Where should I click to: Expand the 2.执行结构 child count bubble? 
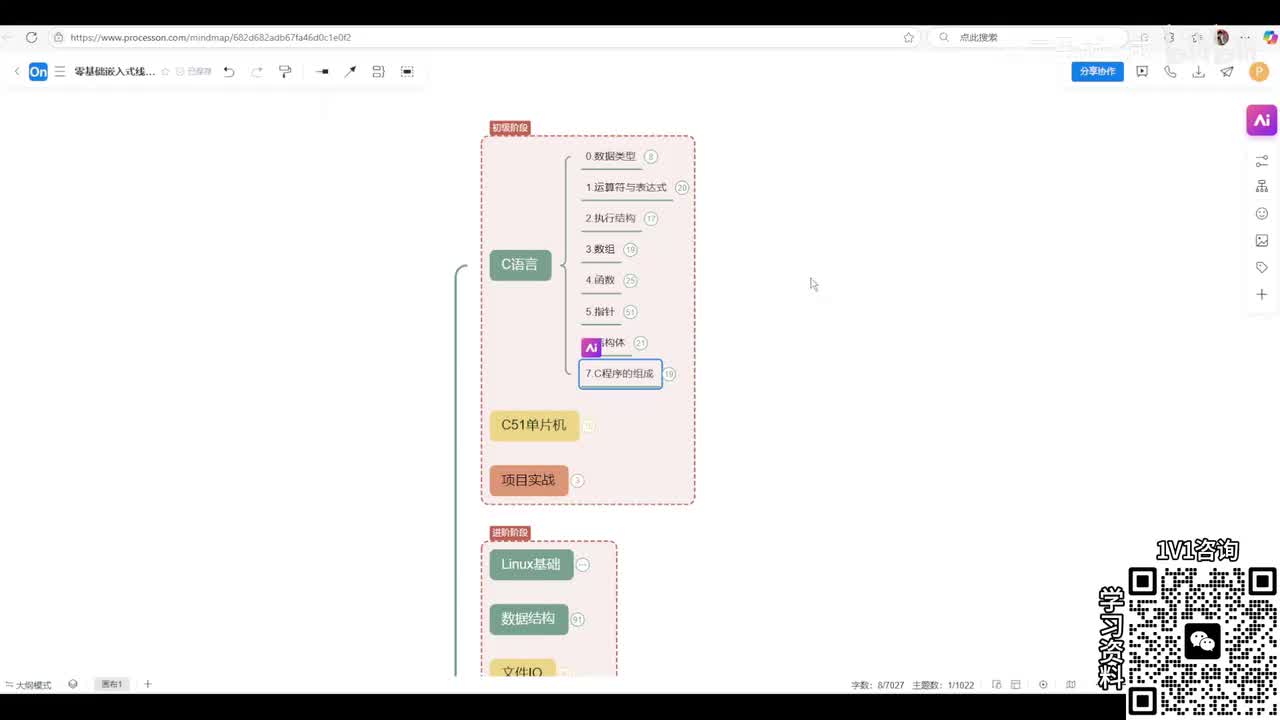coord(651,219)
